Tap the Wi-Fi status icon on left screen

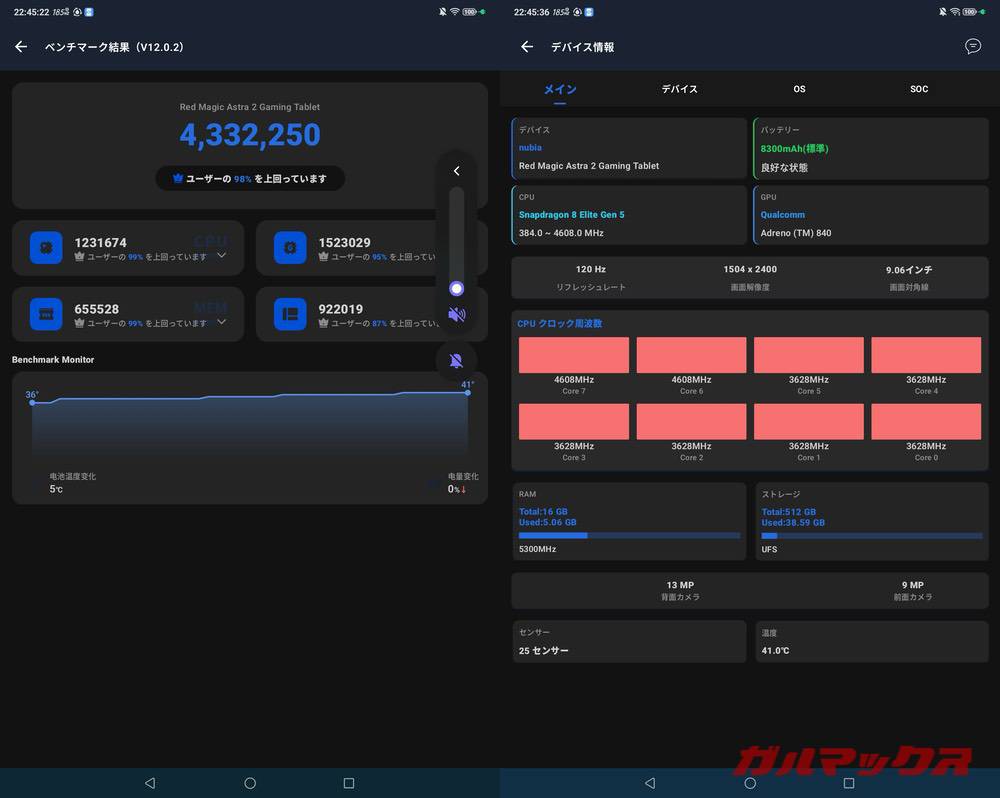click(x=455, y=11)
